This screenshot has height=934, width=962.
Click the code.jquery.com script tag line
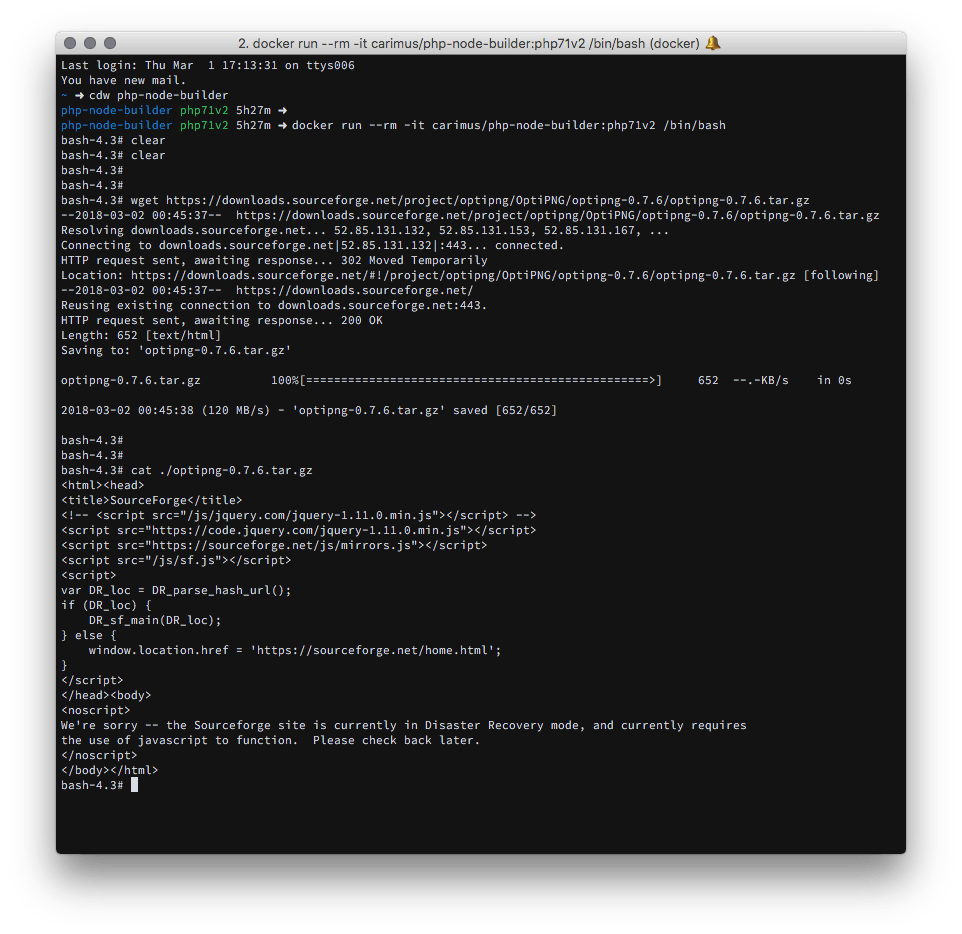tap(298, 530)
